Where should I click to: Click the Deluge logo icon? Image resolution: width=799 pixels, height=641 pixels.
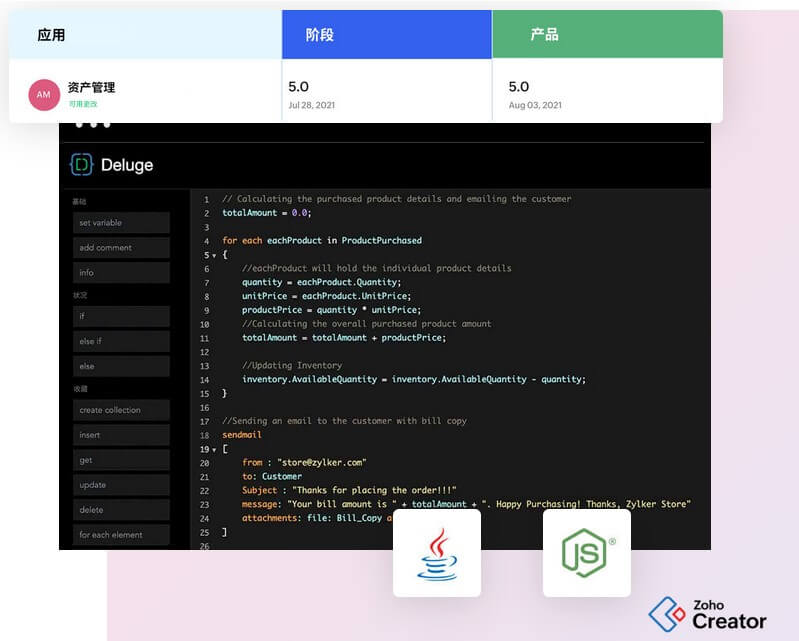click(82, 165)
